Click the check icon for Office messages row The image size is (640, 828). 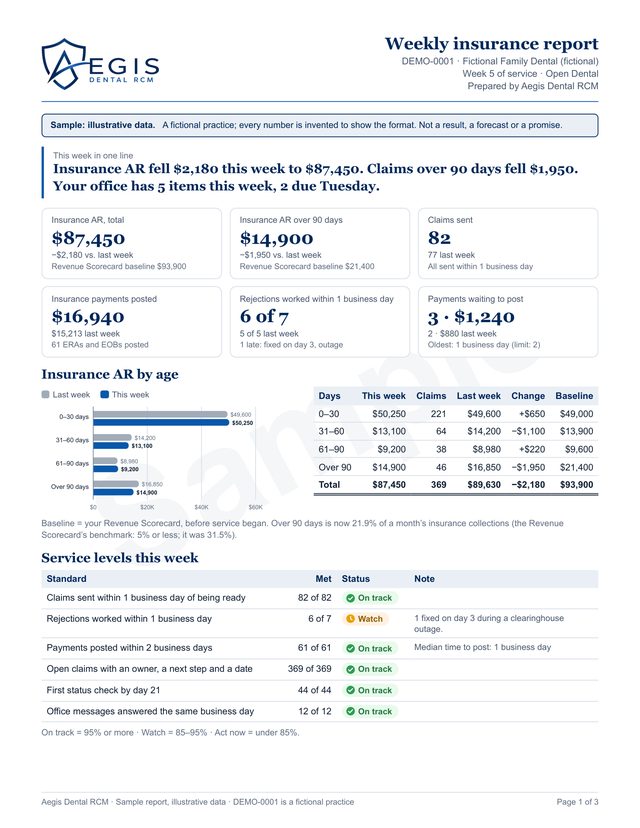click(x=350, y=711)
